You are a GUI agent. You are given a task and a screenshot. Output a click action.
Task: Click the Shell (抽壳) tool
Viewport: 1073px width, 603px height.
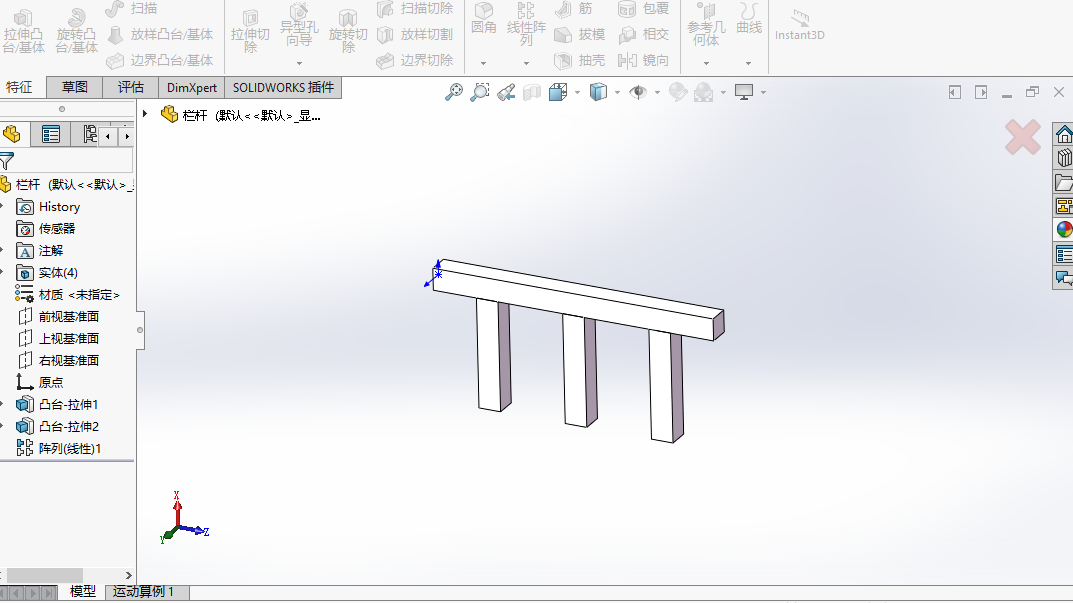(x=579, y=60)
